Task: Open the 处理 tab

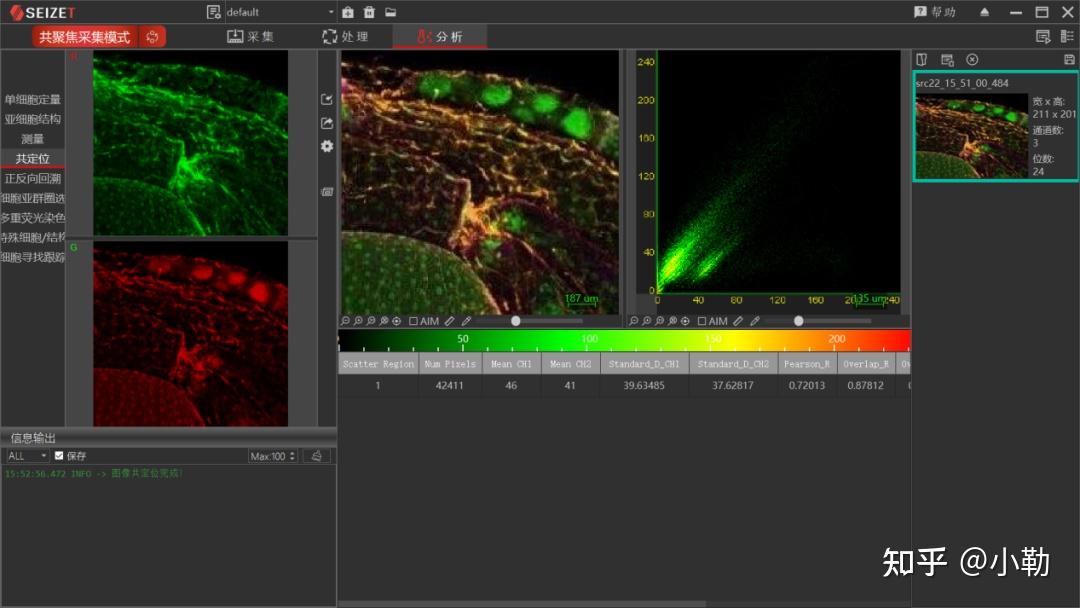Action: pyautogui.click(x=345, y=37)
